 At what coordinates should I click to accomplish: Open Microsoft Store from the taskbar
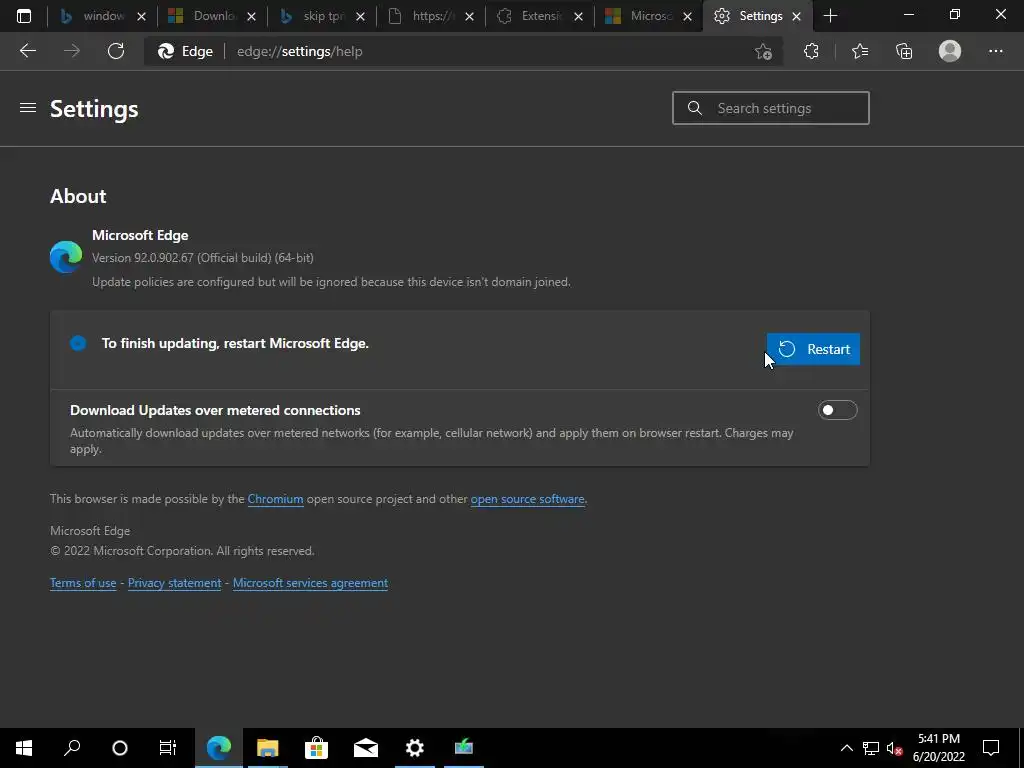[316, 748]
